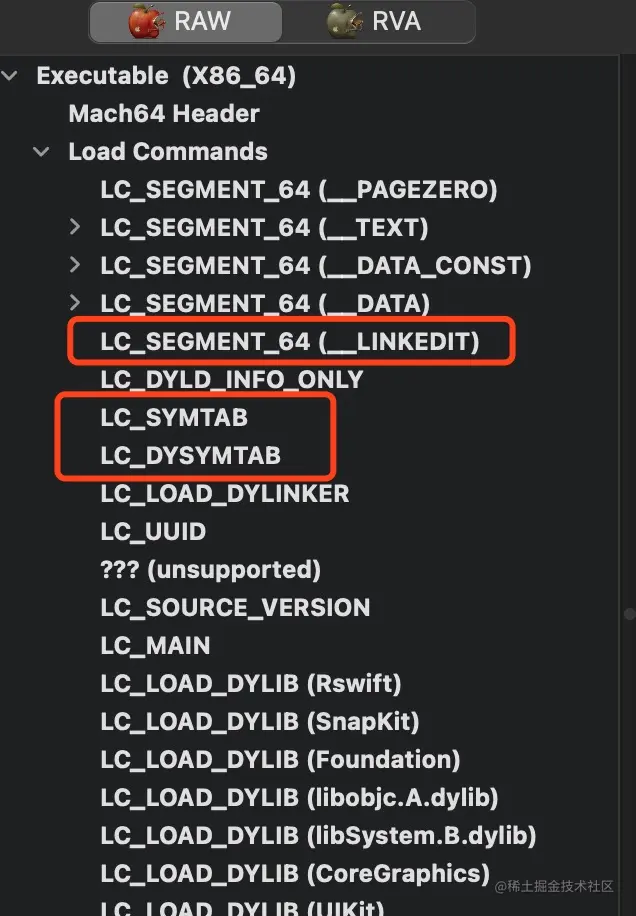Click the LC_MAIN load command

click(x=155, y=646)
